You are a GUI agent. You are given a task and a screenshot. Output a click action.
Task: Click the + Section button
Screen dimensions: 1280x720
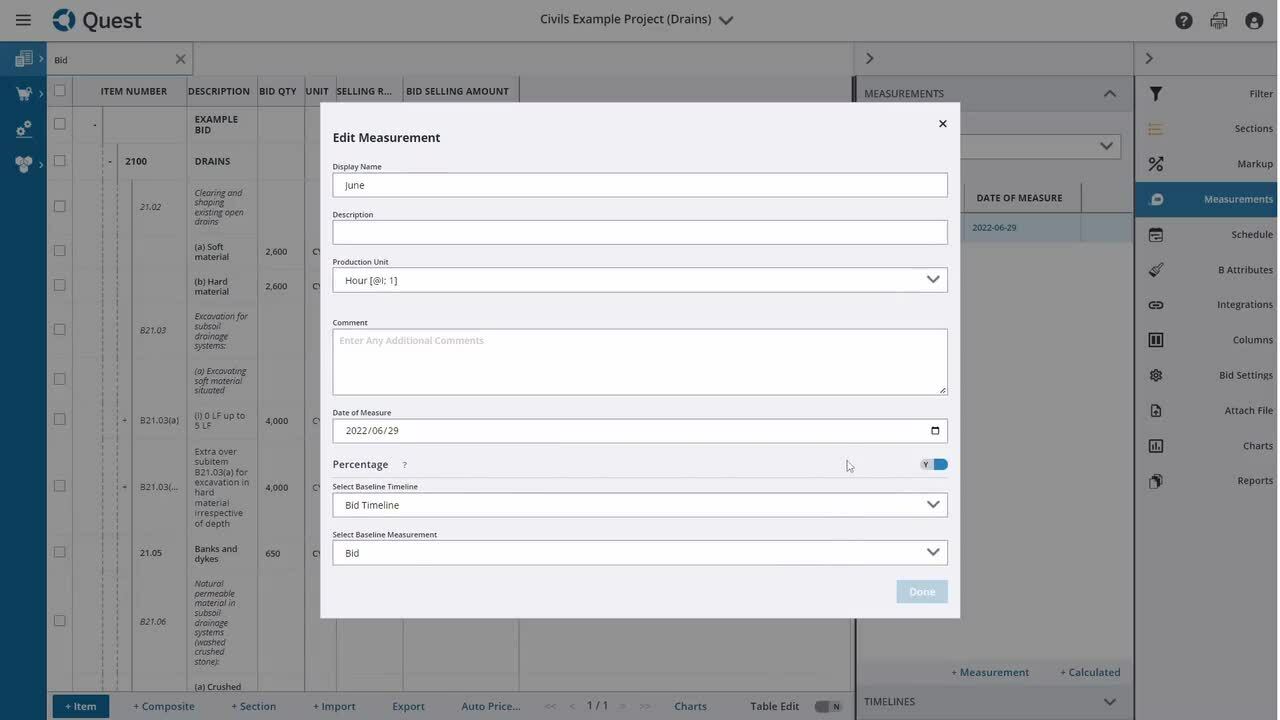click(x=254, y=706)
